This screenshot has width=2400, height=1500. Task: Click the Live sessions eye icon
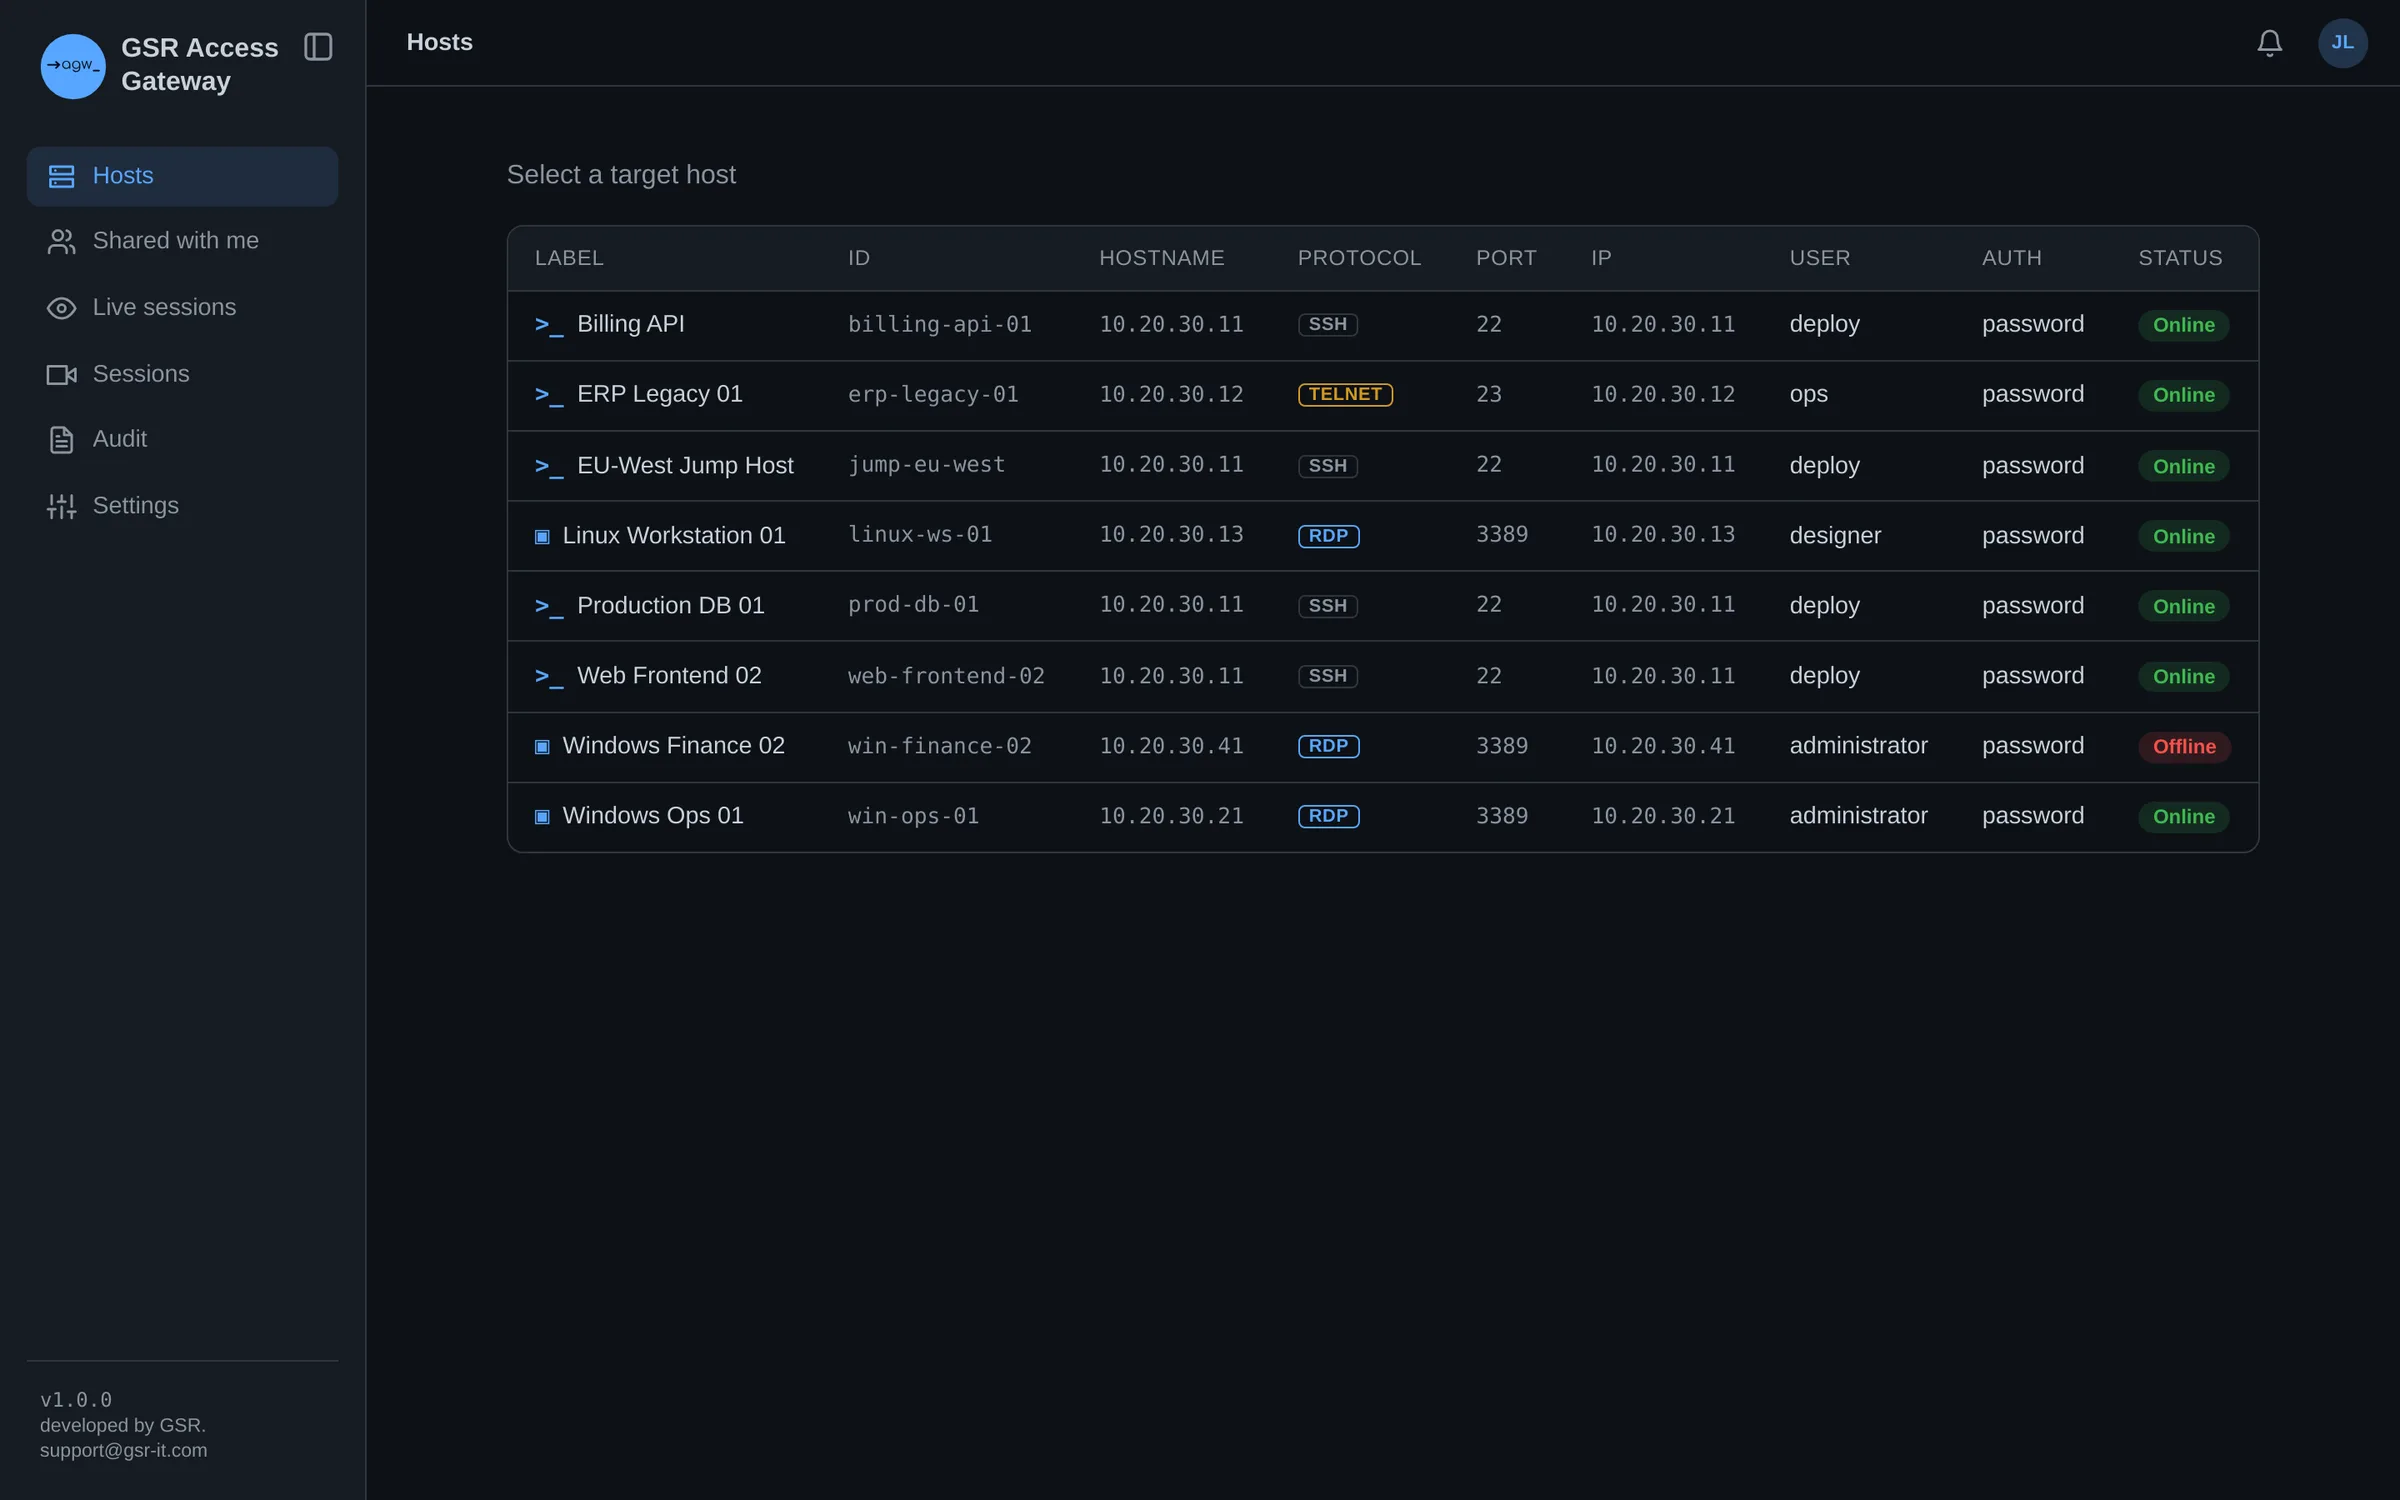coord(61,308)
